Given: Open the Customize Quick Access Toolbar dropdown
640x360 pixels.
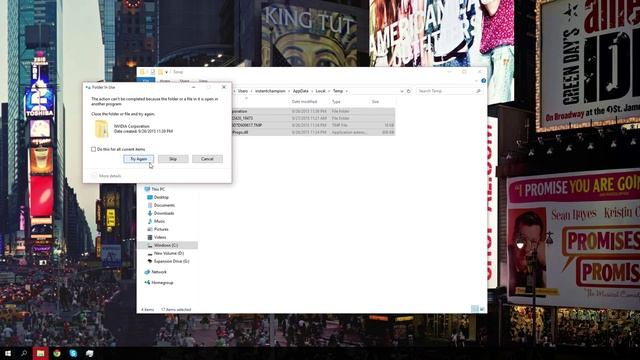Looking at the screenshot, I should (167, 72).
